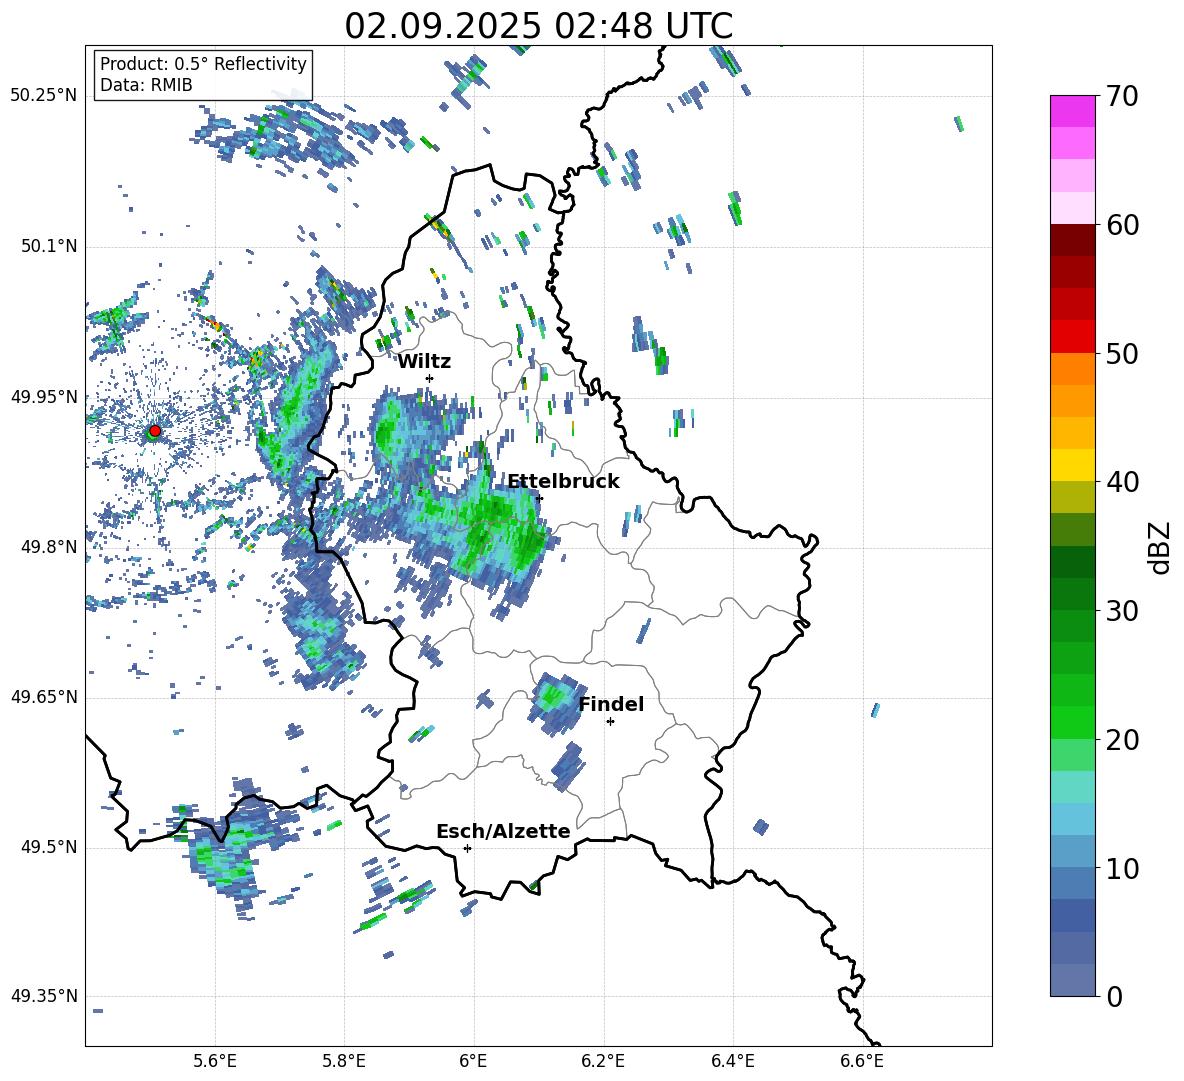Screen dimensions: 1184x1081
Task: Click the 6.6°E longitude label
Action: click(x=862, y=1061)
